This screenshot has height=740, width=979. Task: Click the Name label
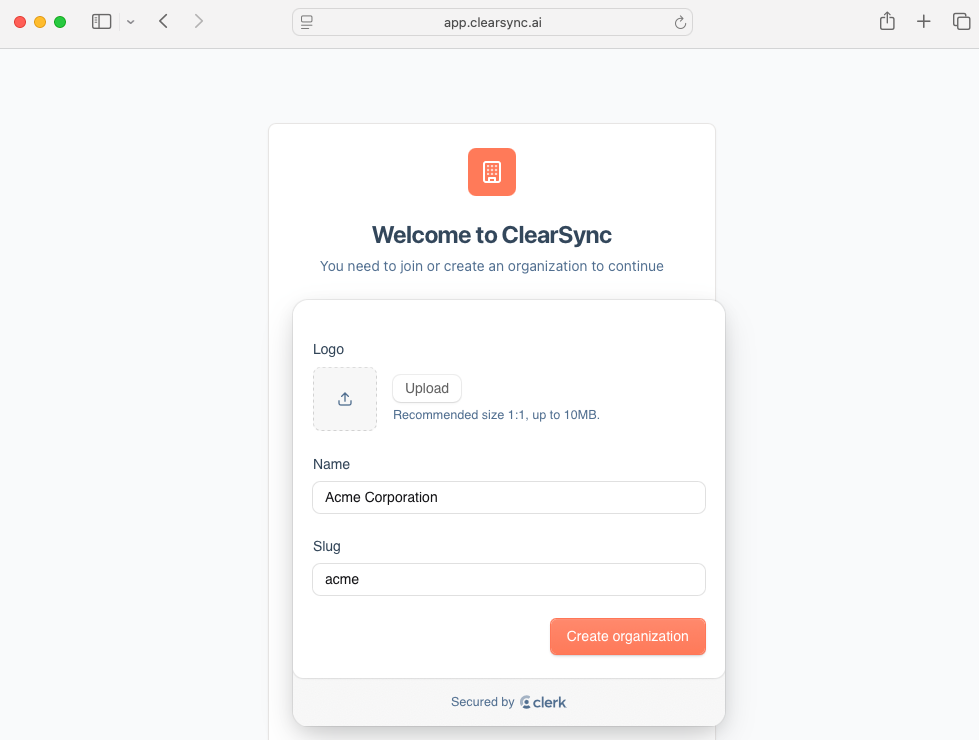coord(331,464)
